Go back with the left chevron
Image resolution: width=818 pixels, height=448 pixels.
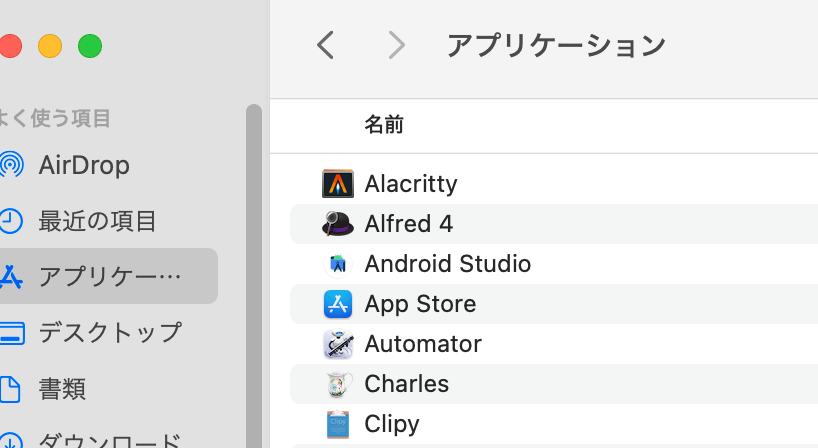pyautogui.click(x=325, y=45)
